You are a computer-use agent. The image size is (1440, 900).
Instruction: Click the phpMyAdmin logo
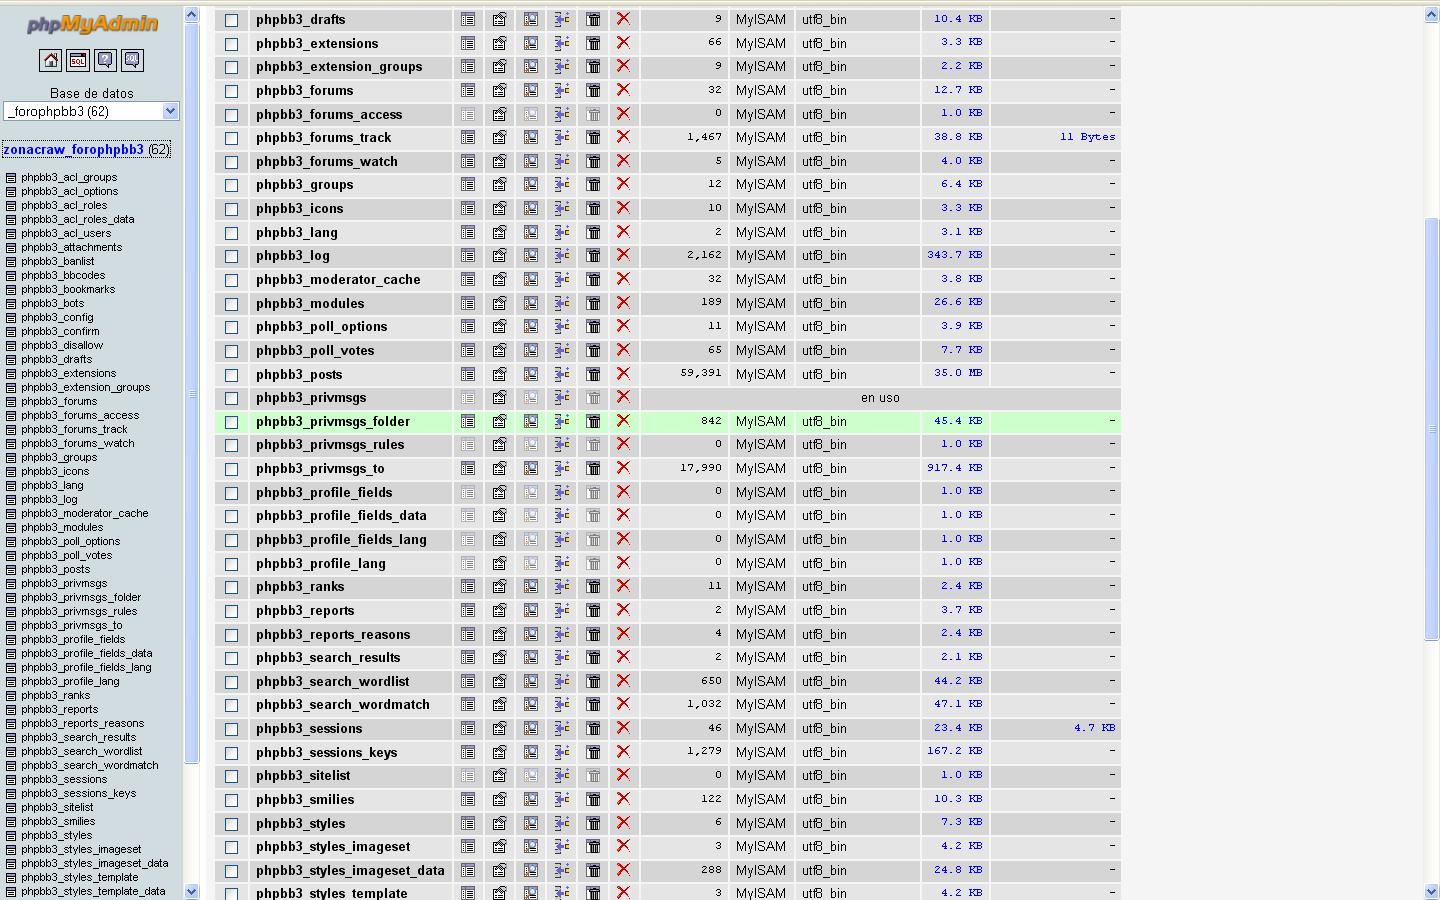tap(92, 25)
